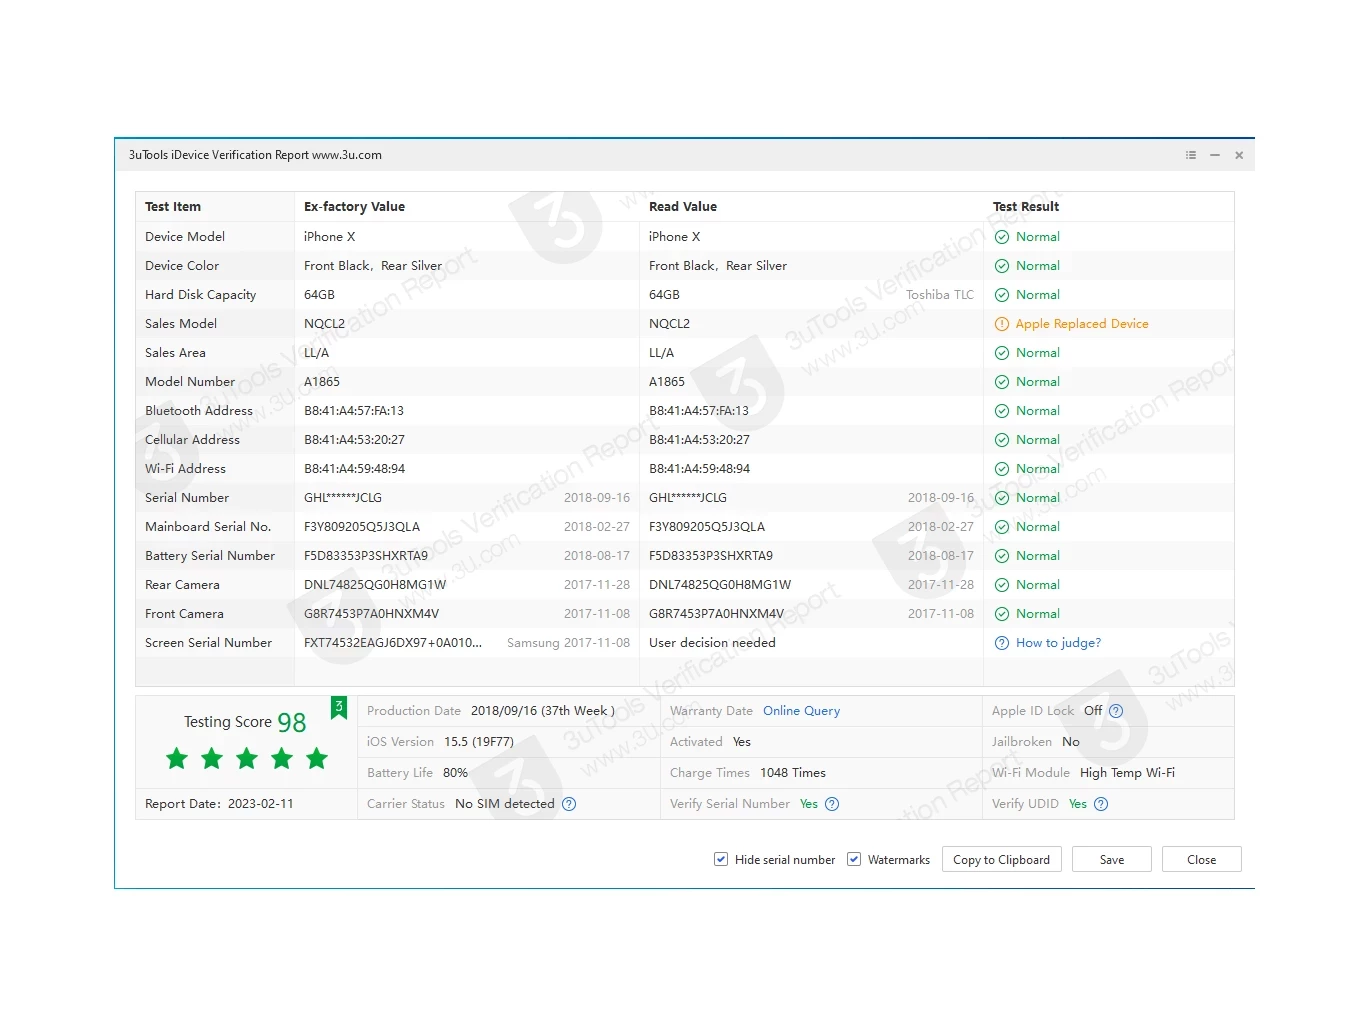Open the list menu icon in title bar
Viewport: 1369px width, 1026px height.
coord(1190,155)
